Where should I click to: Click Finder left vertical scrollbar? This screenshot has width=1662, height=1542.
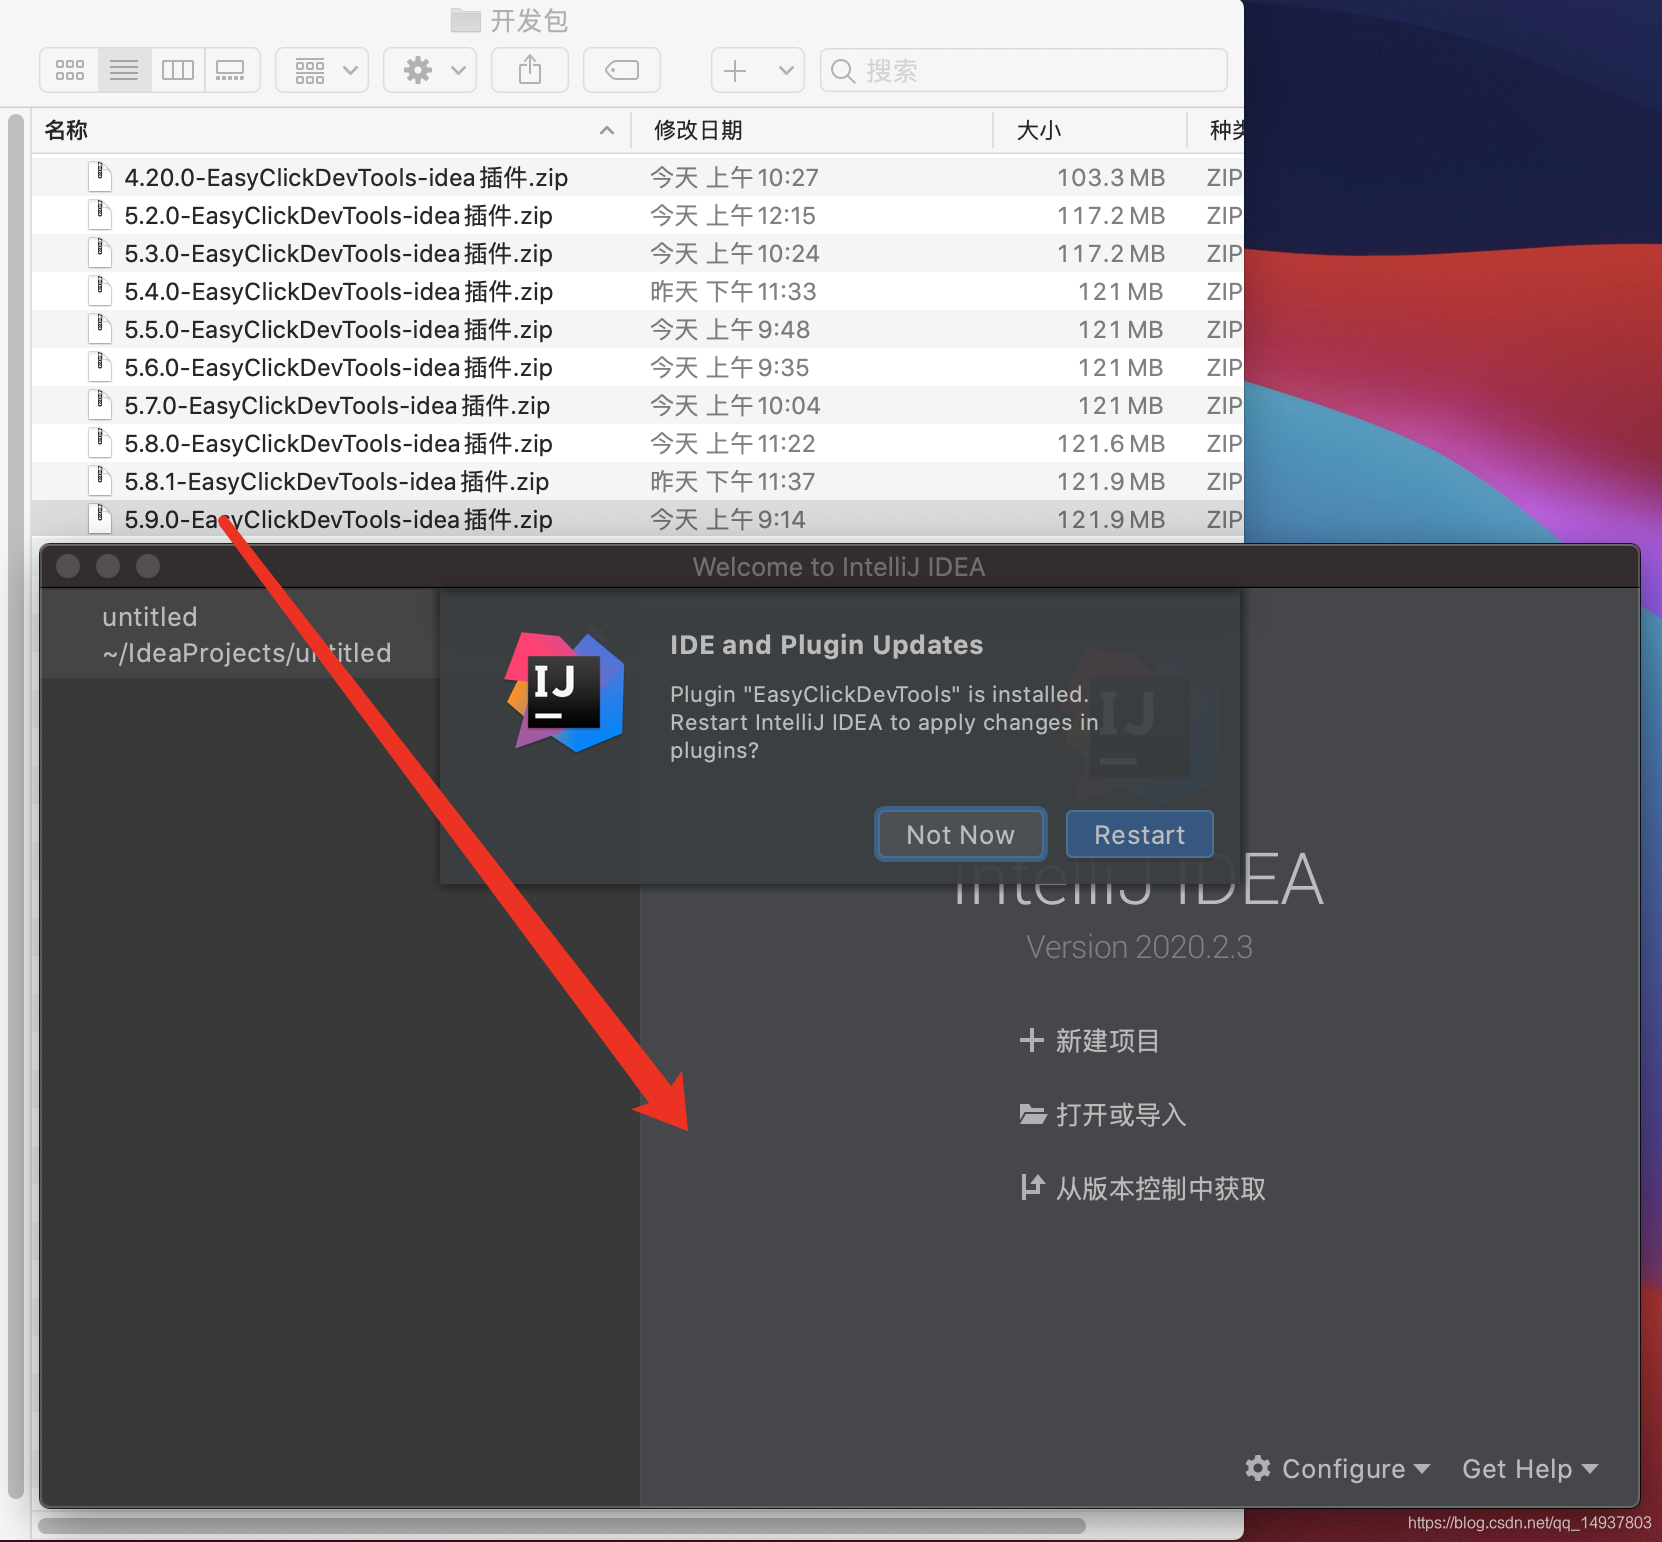click(15, 806)
